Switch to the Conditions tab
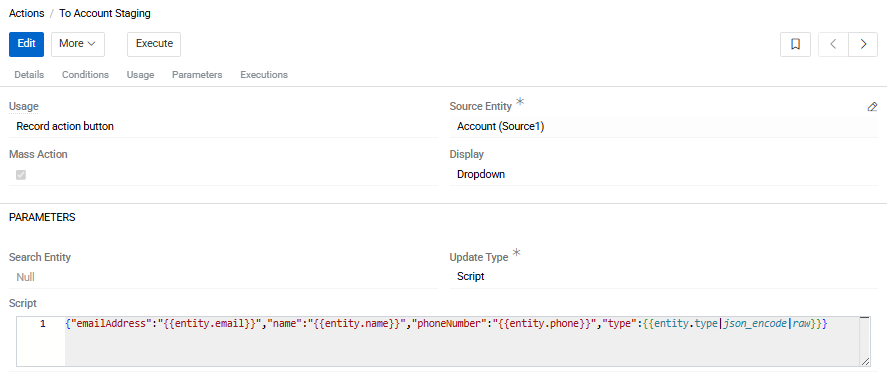Screen dimensions: 887x374 (85, 75)
